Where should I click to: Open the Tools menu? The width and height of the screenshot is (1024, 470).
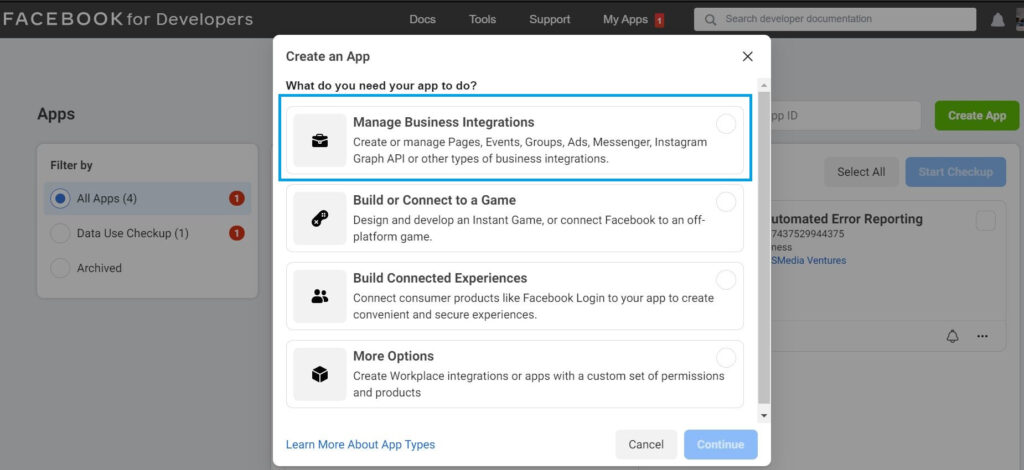click(x=483, y=20)
